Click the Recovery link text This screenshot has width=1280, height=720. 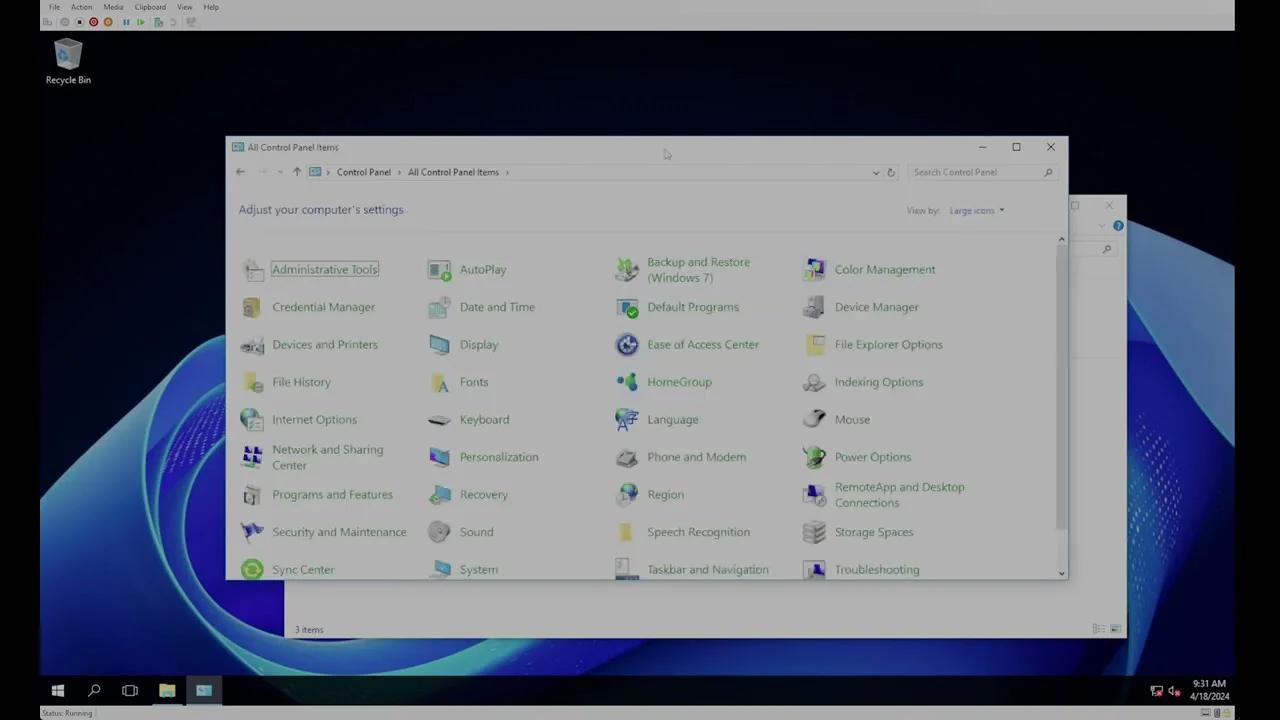tap(484, 495)
